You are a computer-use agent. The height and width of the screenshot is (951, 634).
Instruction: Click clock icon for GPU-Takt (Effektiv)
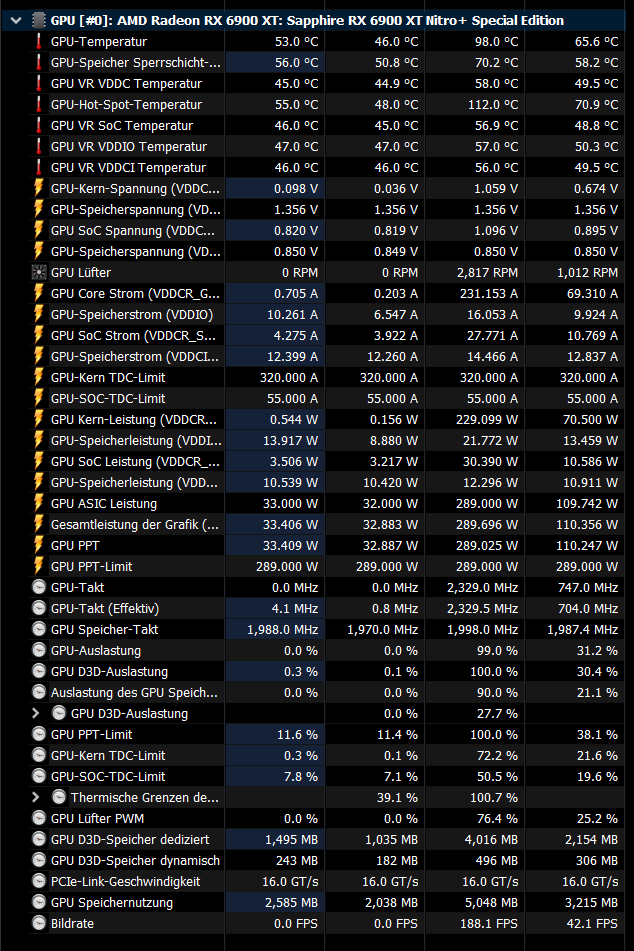click(39, 608)
